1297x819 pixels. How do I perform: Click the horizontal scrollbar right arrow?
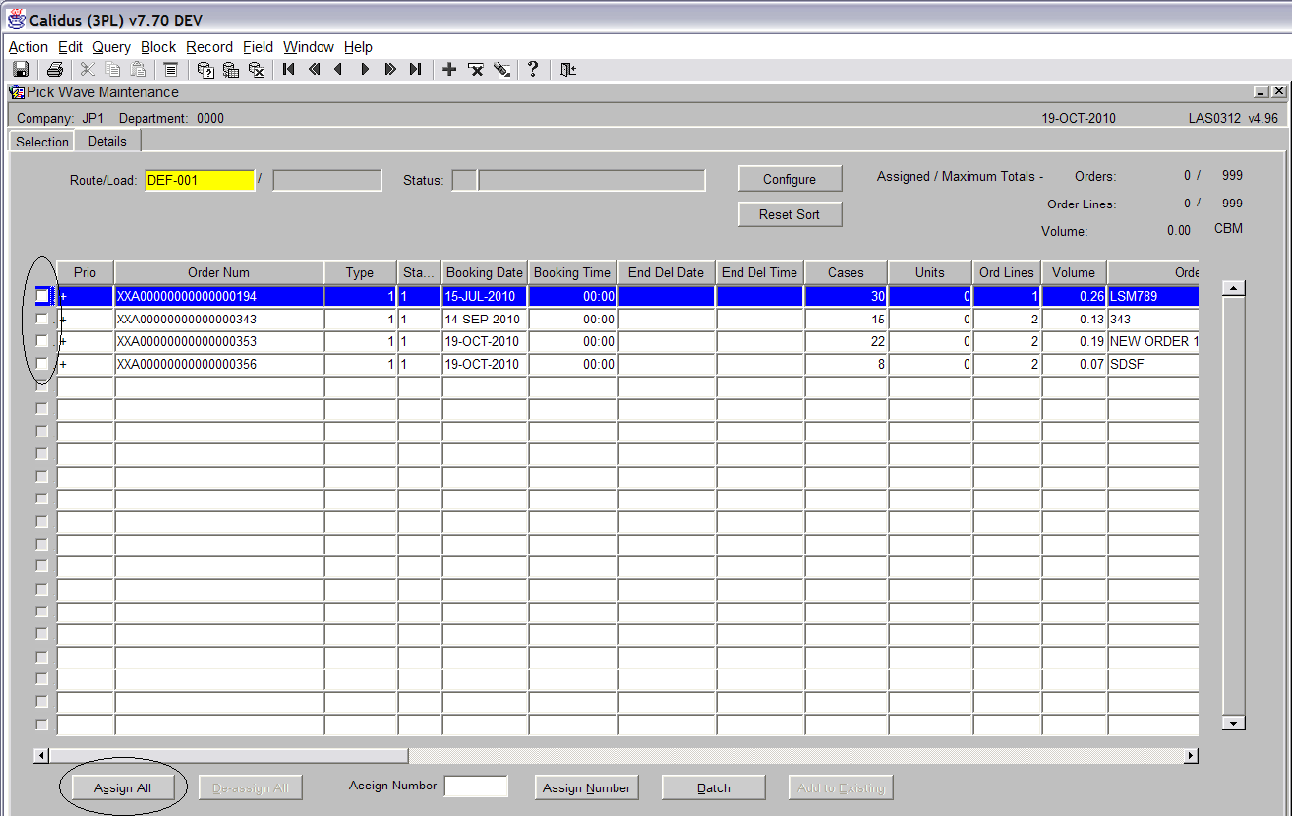[x=1190, y=756]
